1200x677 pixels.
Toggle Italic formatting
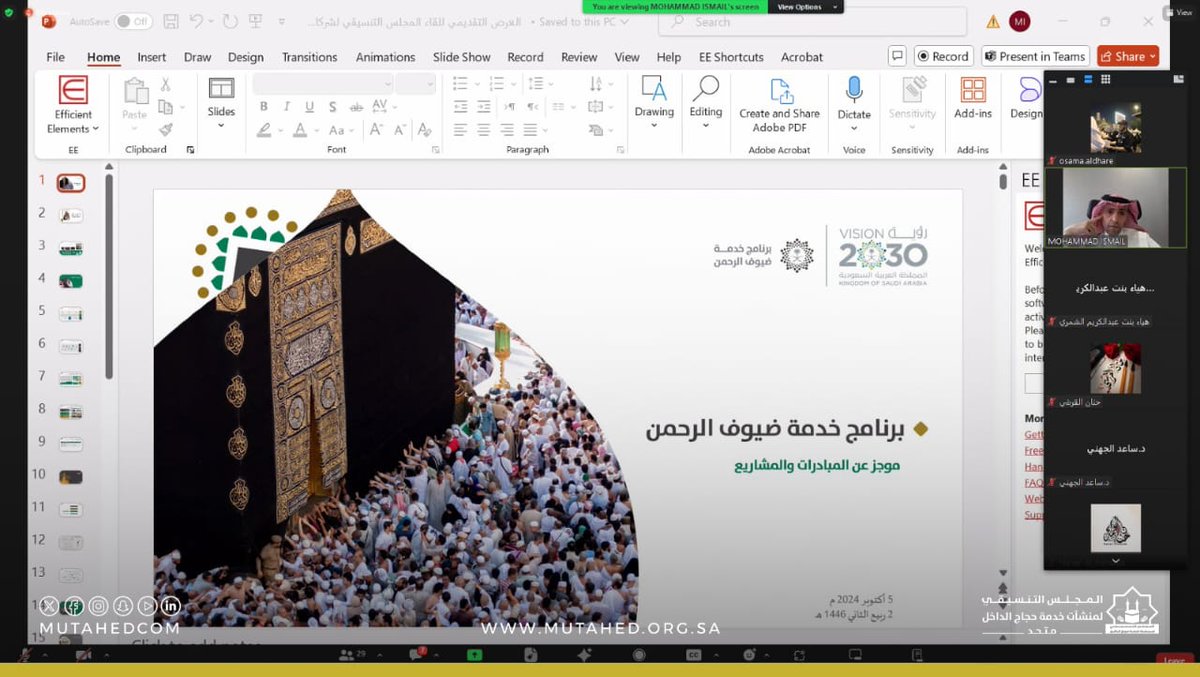tap(287, 106)
